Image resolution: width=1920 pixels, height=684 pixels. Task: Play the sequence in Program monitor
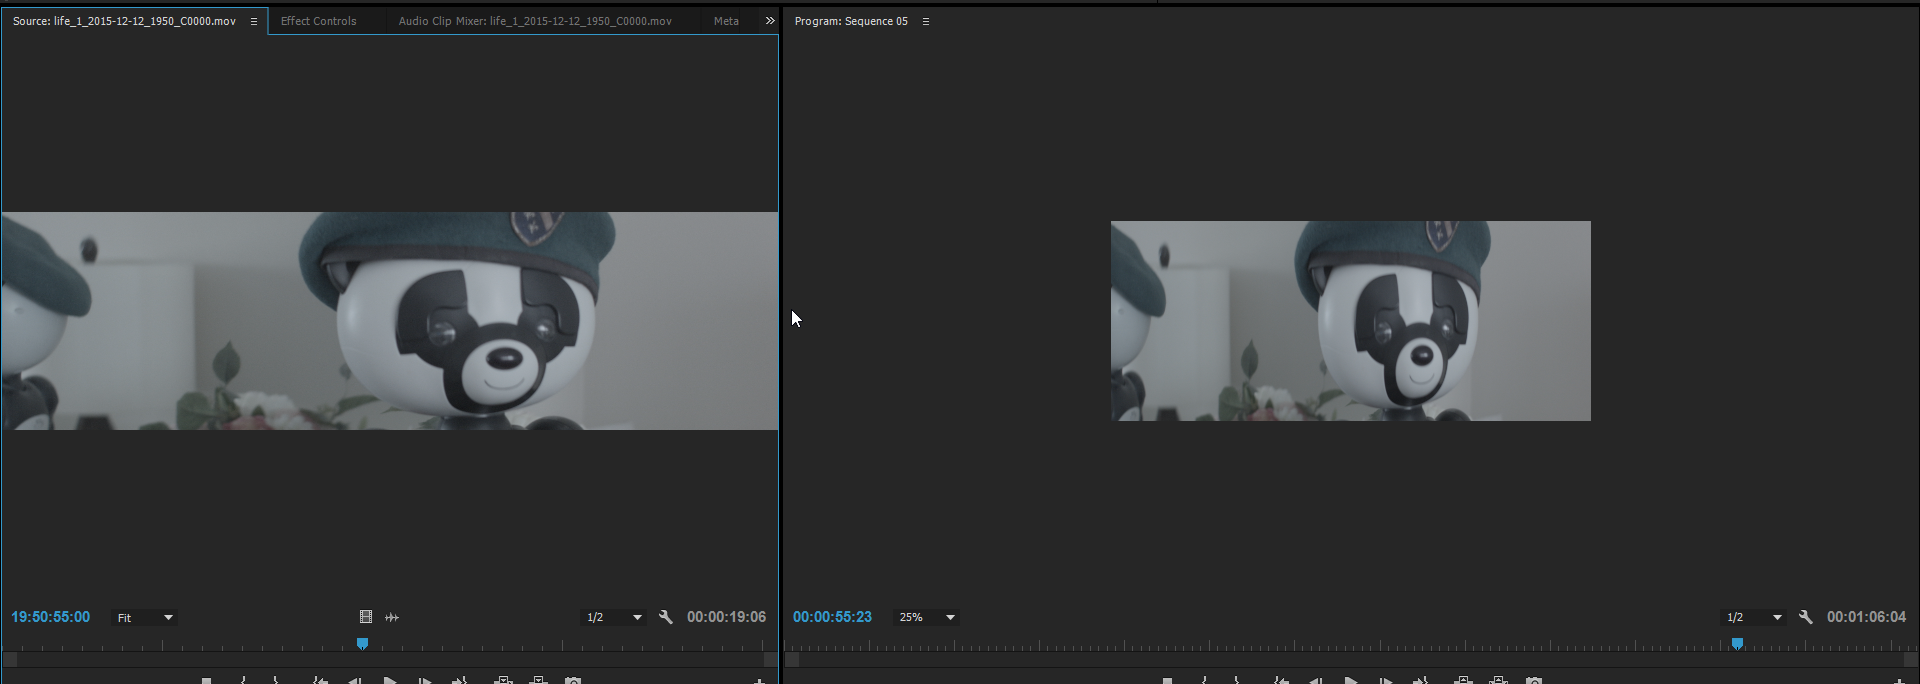tap(1351, 680)
